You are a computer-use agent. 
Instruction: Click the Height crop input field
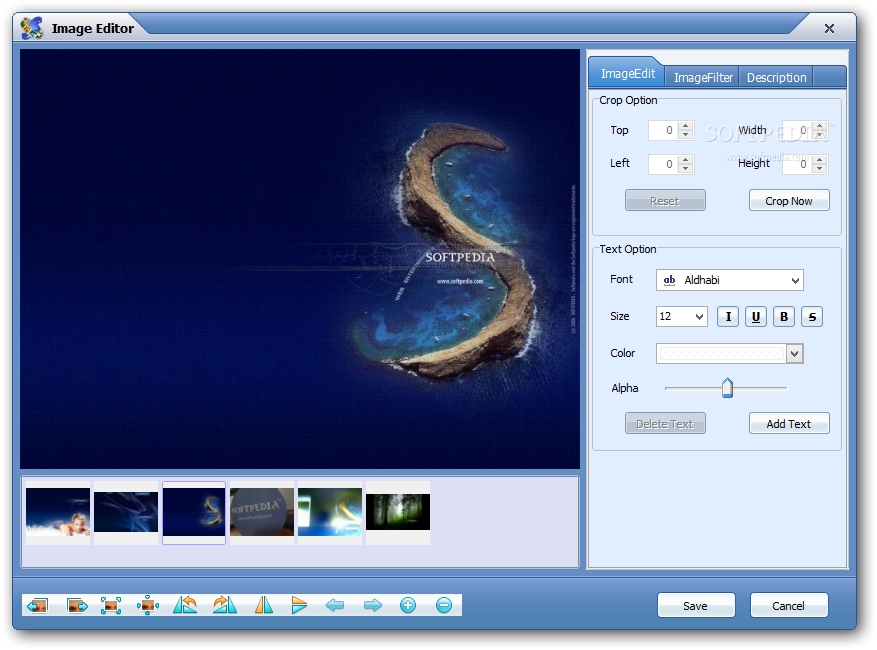[x=798, y=164]
